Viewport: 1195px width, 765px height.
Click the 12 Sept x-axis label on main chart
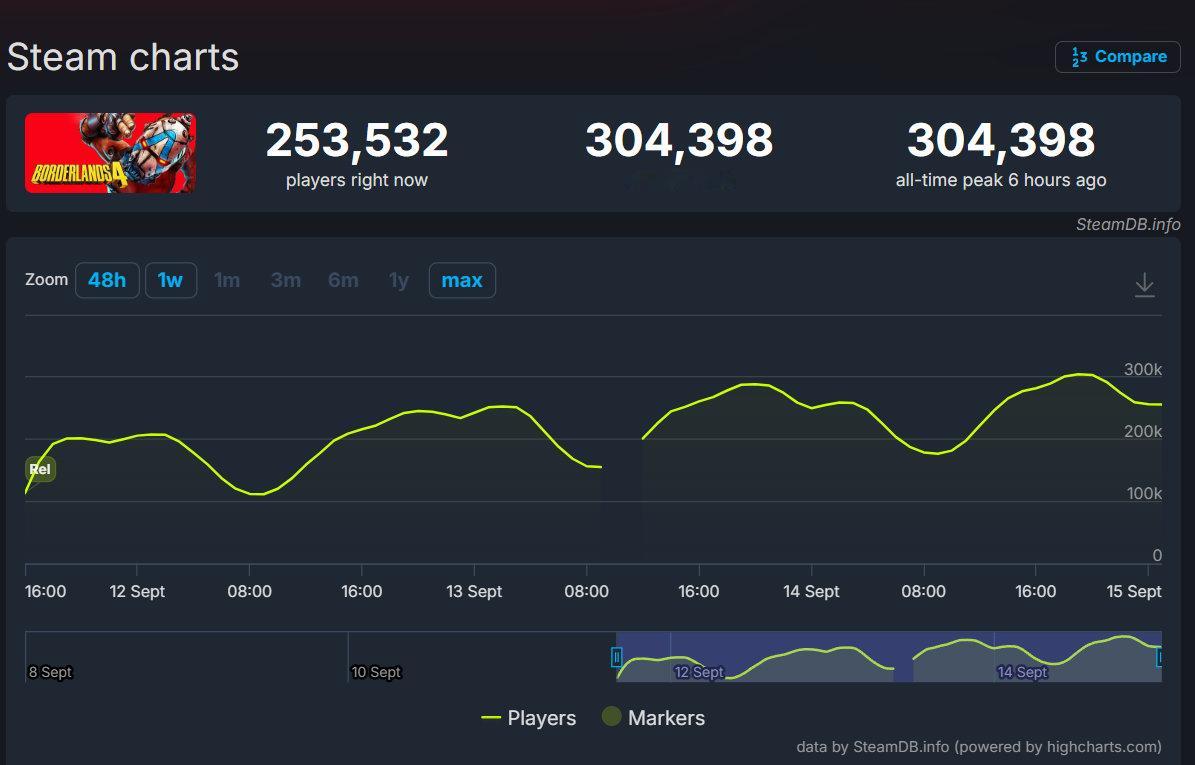(x=137, y=591)
